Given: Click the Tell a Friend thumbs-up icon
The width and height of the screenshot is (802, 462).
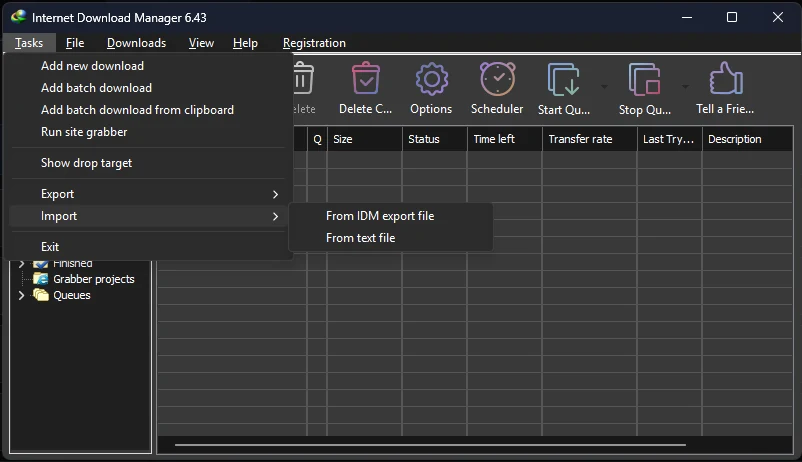Looking at the screenshot, I should coord(726,78).
